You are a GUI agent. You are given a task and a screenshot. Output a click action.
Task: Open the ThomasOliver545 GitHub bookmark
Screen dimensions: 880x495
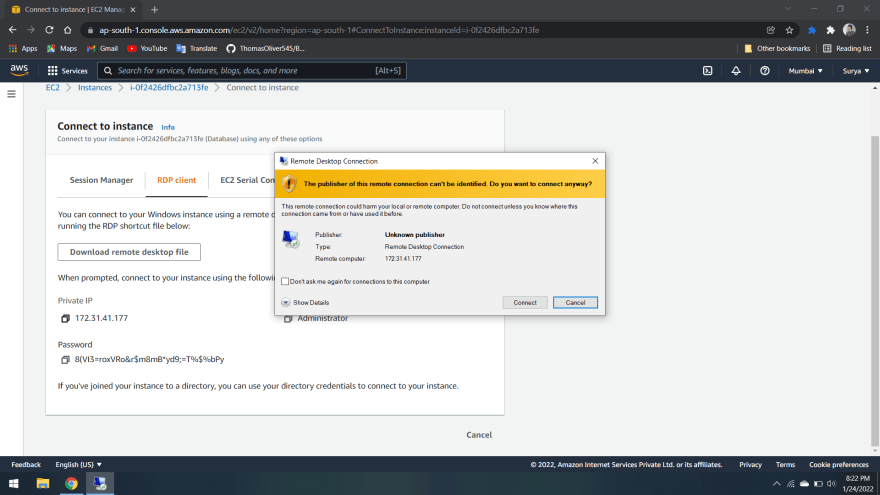[265, 48]
